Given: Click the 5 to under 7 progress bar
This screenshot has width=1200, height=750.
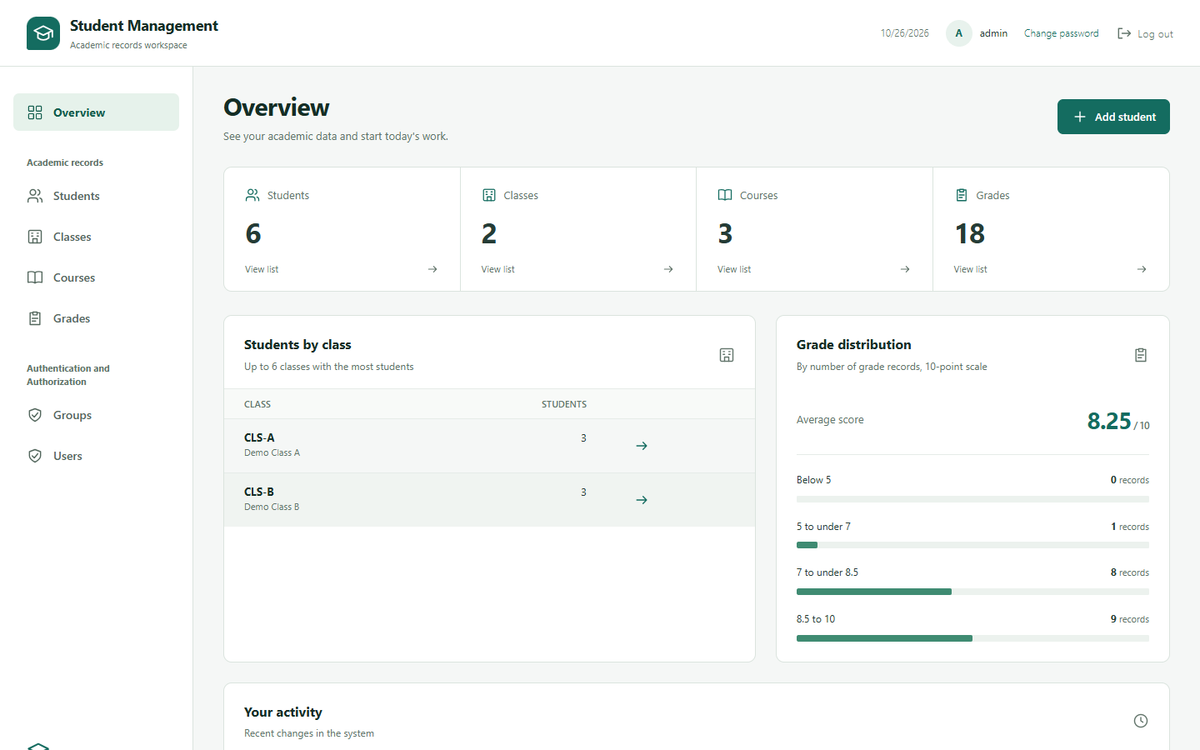Looking at the screenshot, I should pyautogui.click(x=973, y=545).
